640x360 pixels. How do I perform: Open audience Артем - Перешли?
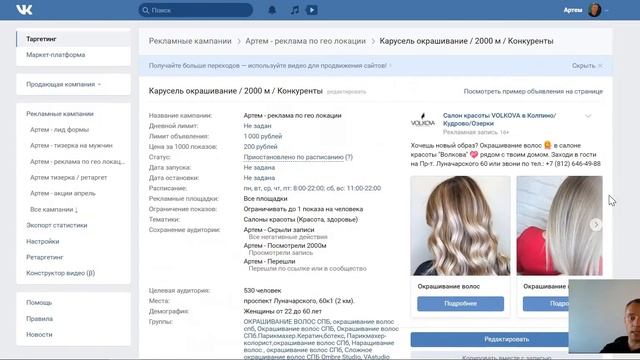pyautogui.click(x=269, y=262)
